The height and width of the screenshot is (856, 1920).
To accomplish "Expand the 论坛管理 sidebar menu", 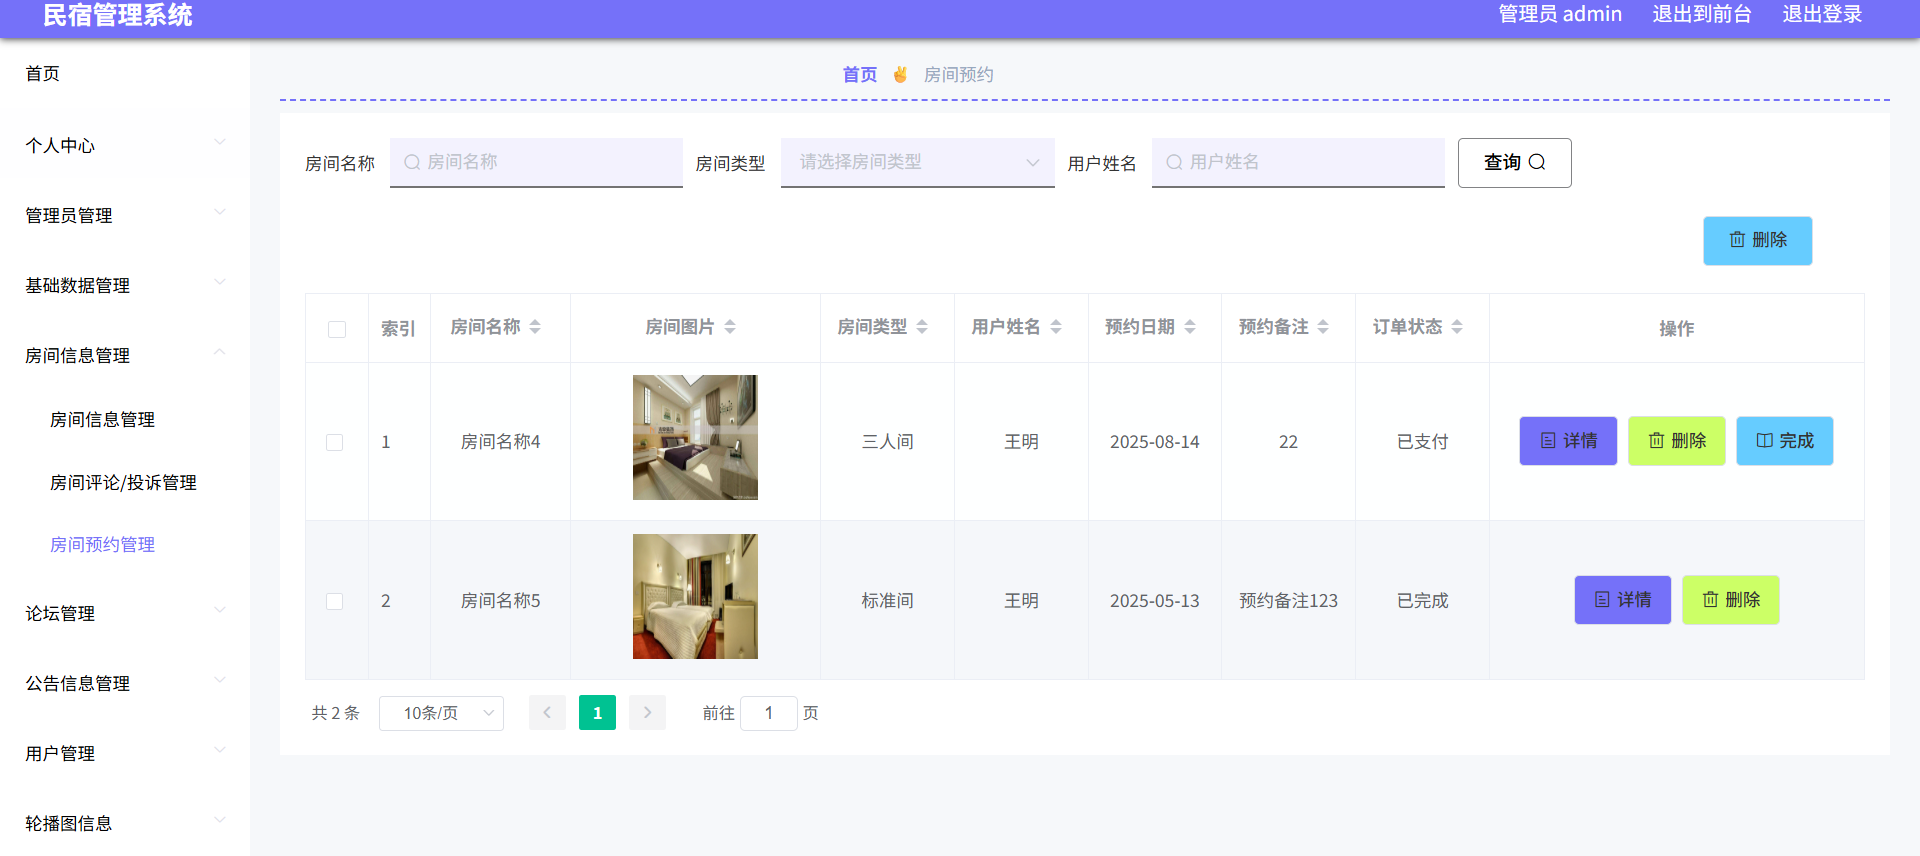I will [125, 613].
